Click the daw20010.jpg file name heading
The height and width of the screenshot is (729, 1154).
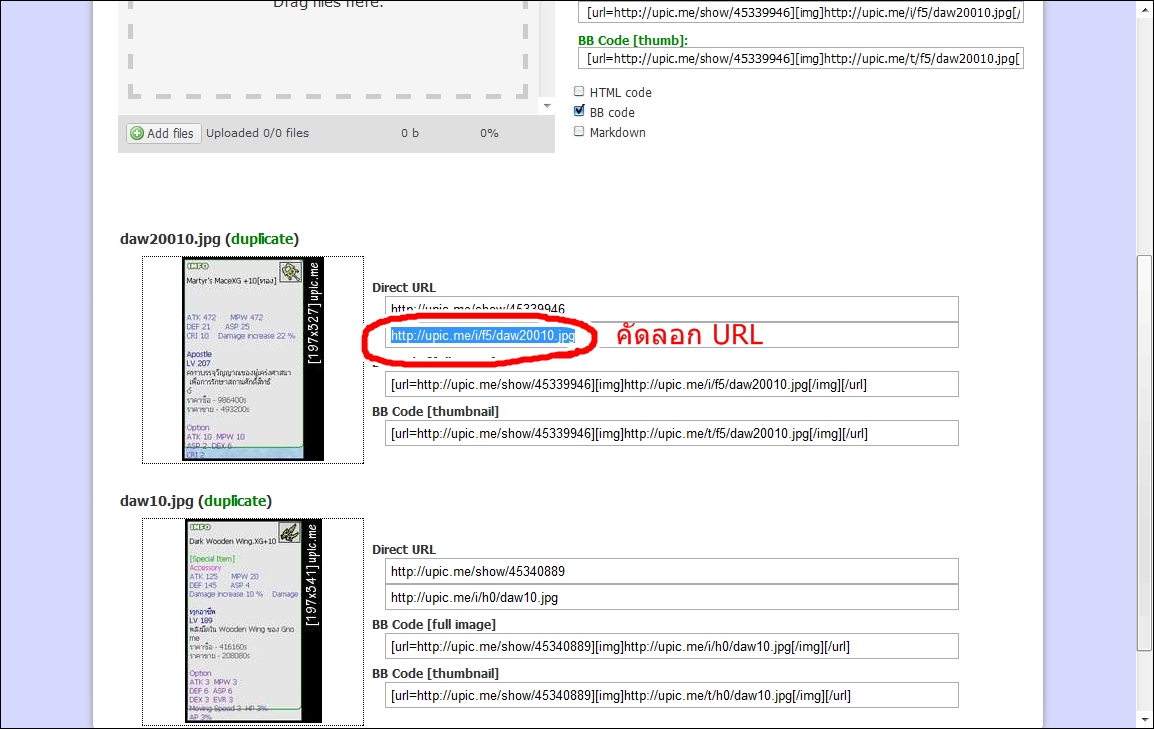pyautogui.click(x=170, y=239)
